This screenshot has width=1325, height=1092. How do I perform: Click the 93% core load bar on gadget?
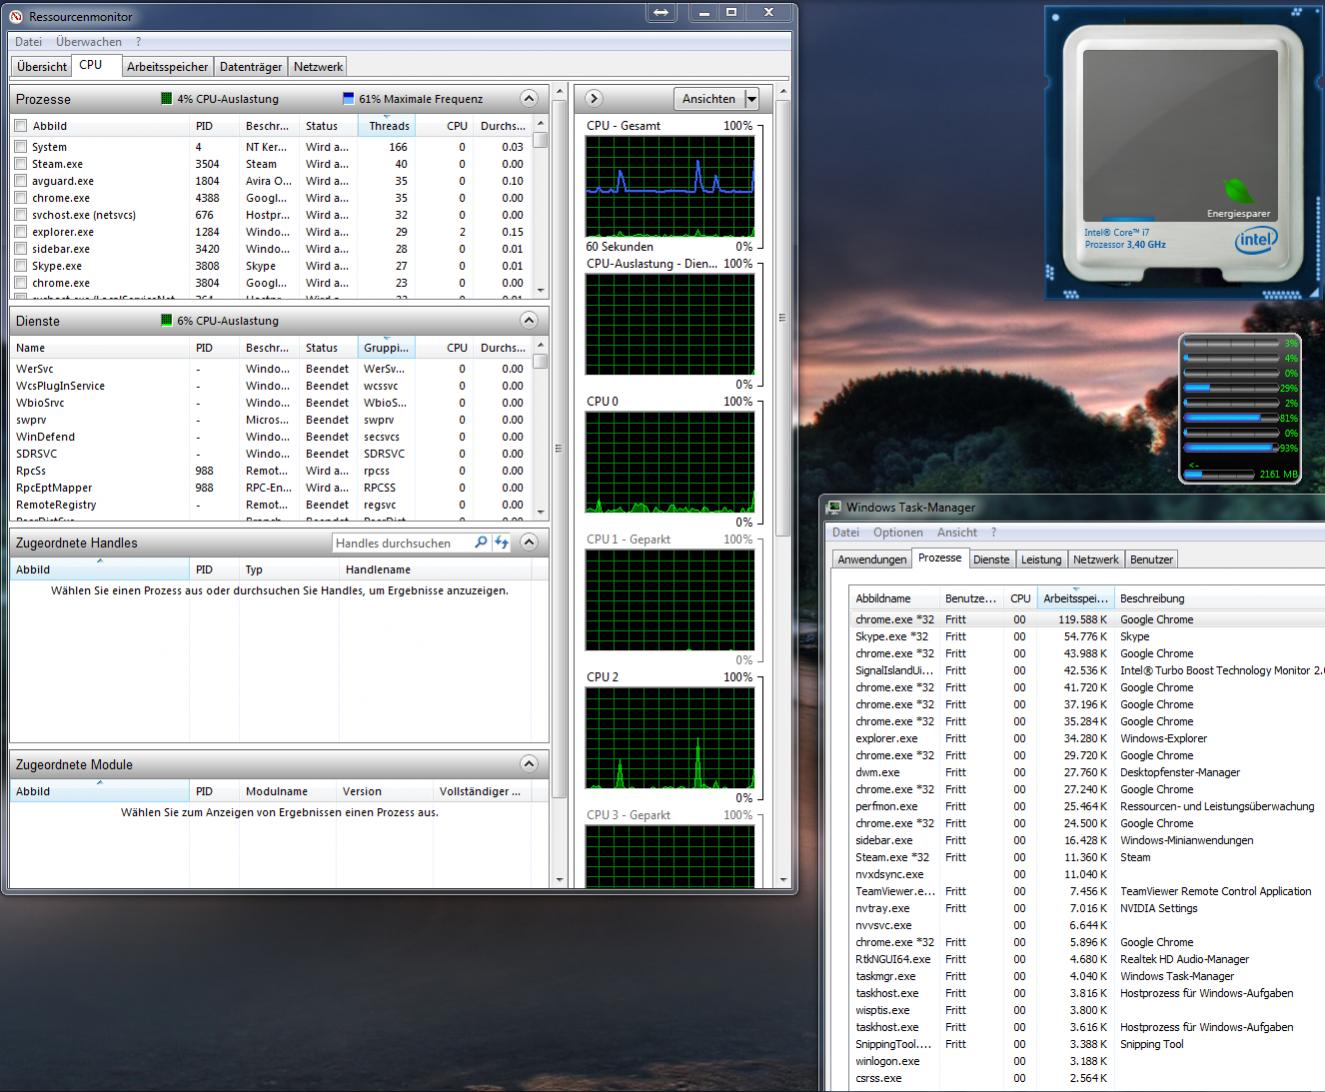click(1232, 448)
